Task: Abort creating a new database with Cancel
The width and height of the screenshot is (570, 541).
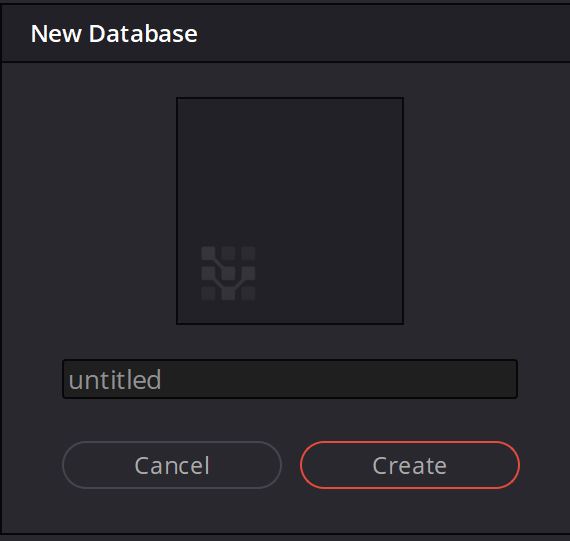Action: coord(172,465)
